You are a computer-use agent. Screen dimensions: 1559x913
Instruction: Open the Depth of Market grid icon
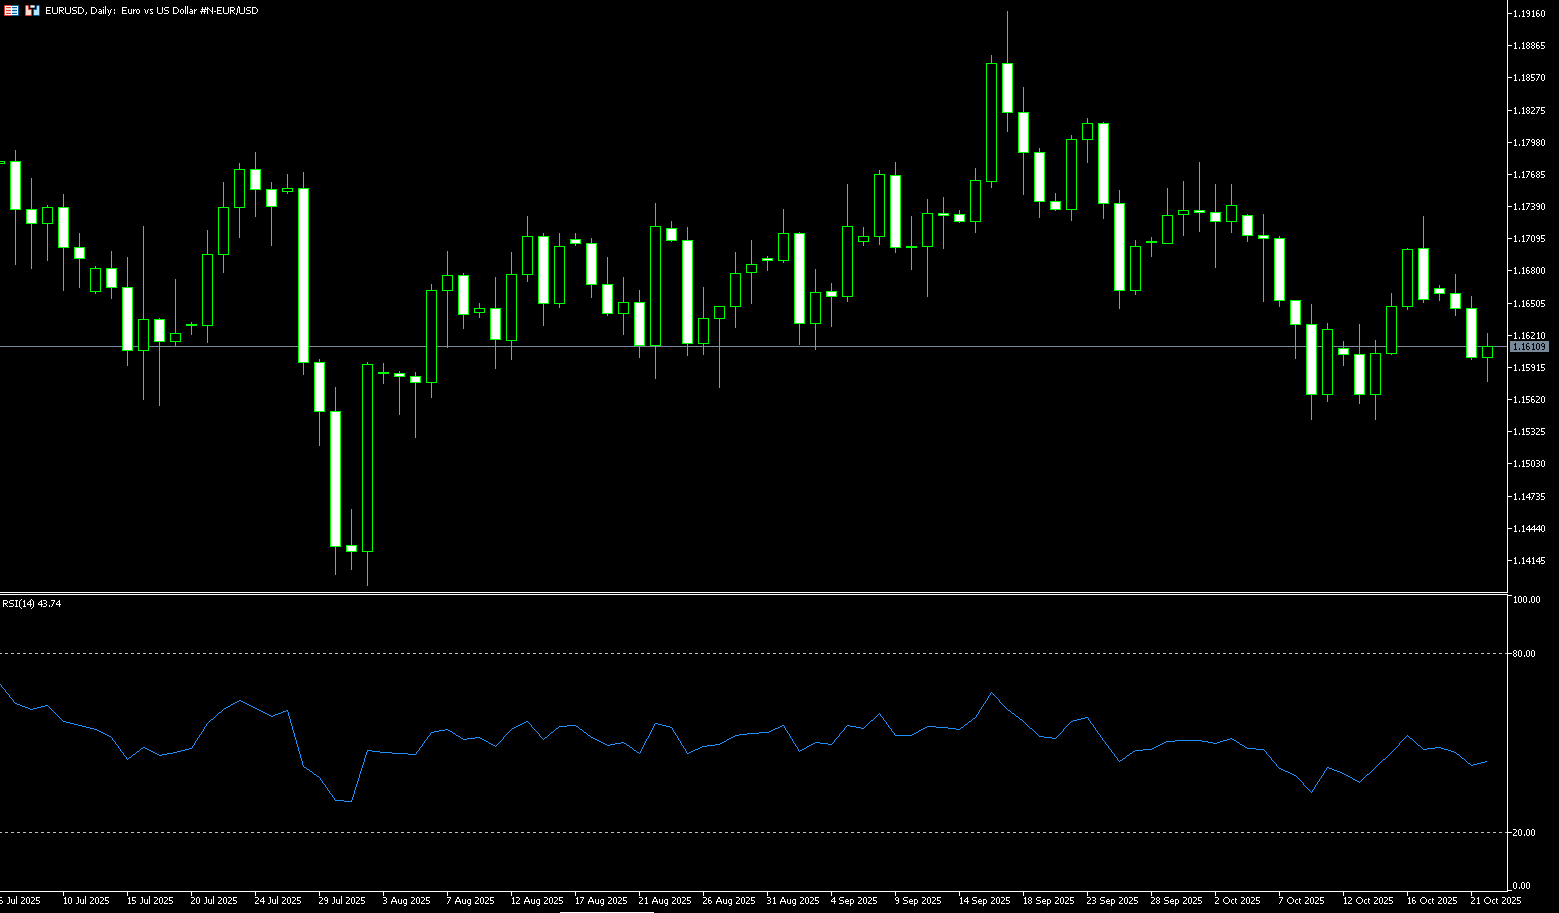(12, 10)
